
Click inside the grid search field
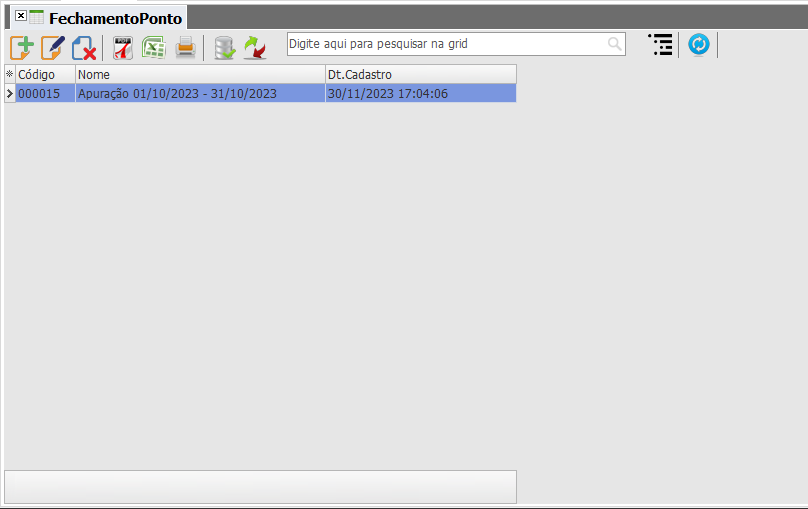pyautogui.click(x=446, y=44)
